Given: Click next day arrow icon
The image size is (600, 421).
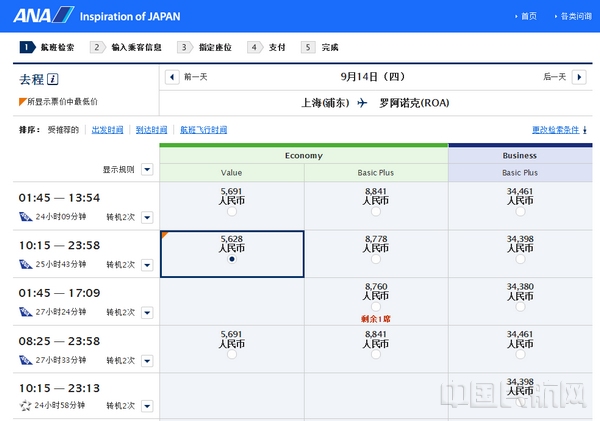Looking at the screenshot, I should tap(577, 77).
